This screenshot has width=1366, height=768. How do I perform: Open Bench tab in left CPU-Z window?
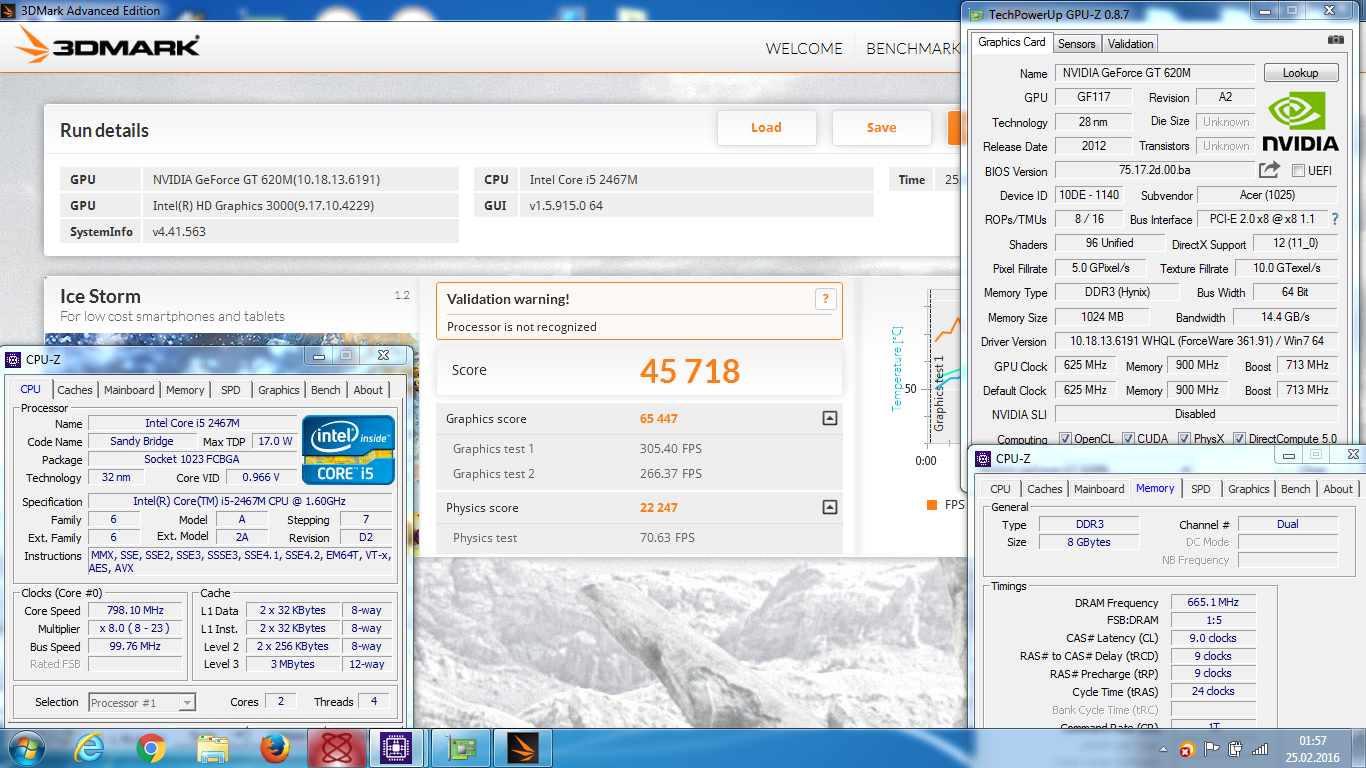(x=326, y=390)
